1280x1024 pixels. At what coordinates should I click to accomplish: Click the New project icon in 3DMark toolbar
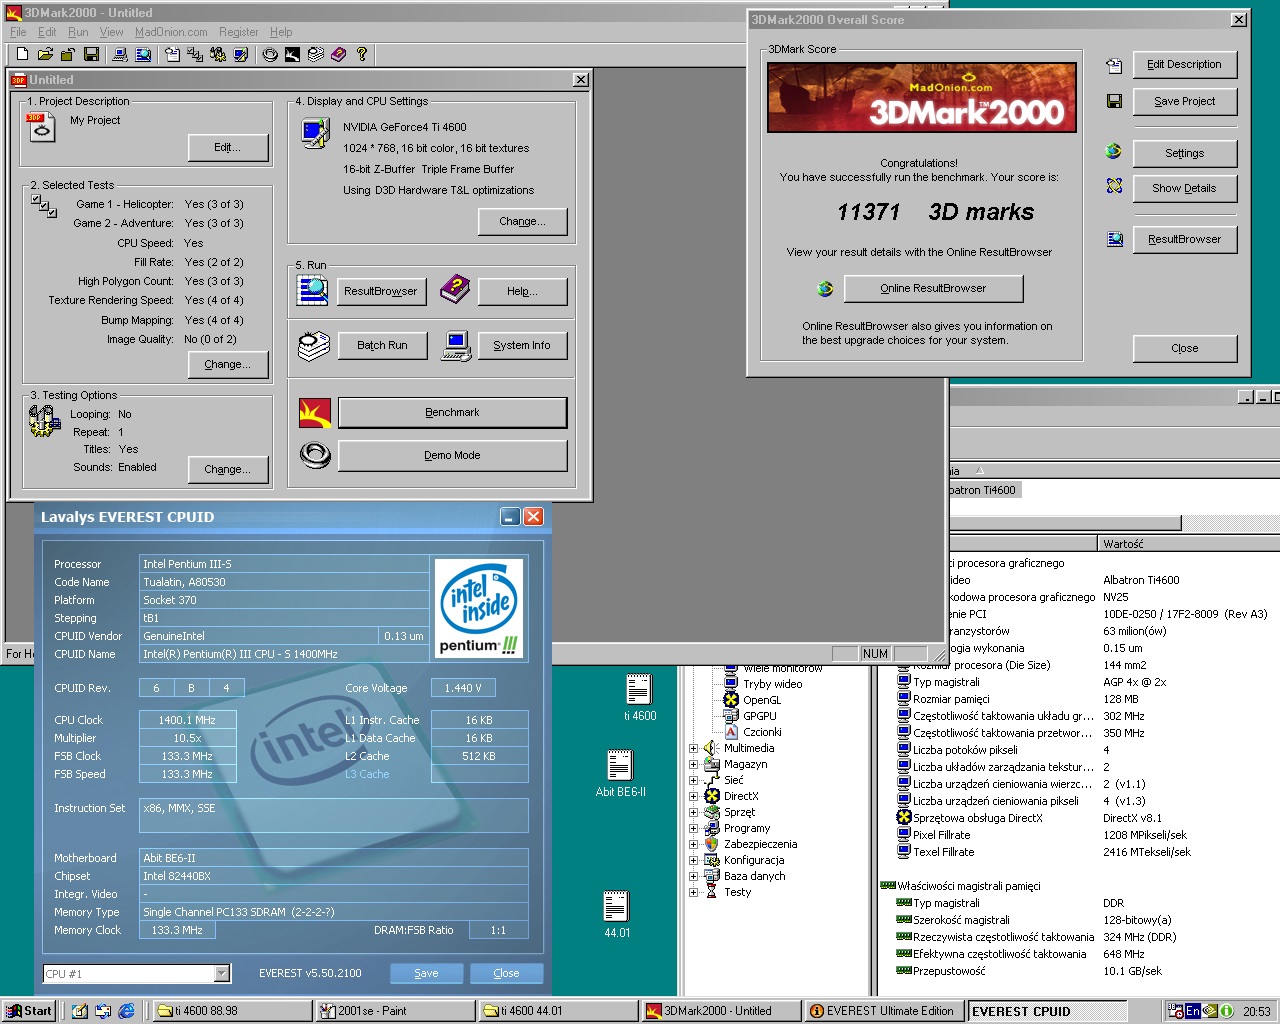click(22, 54)
